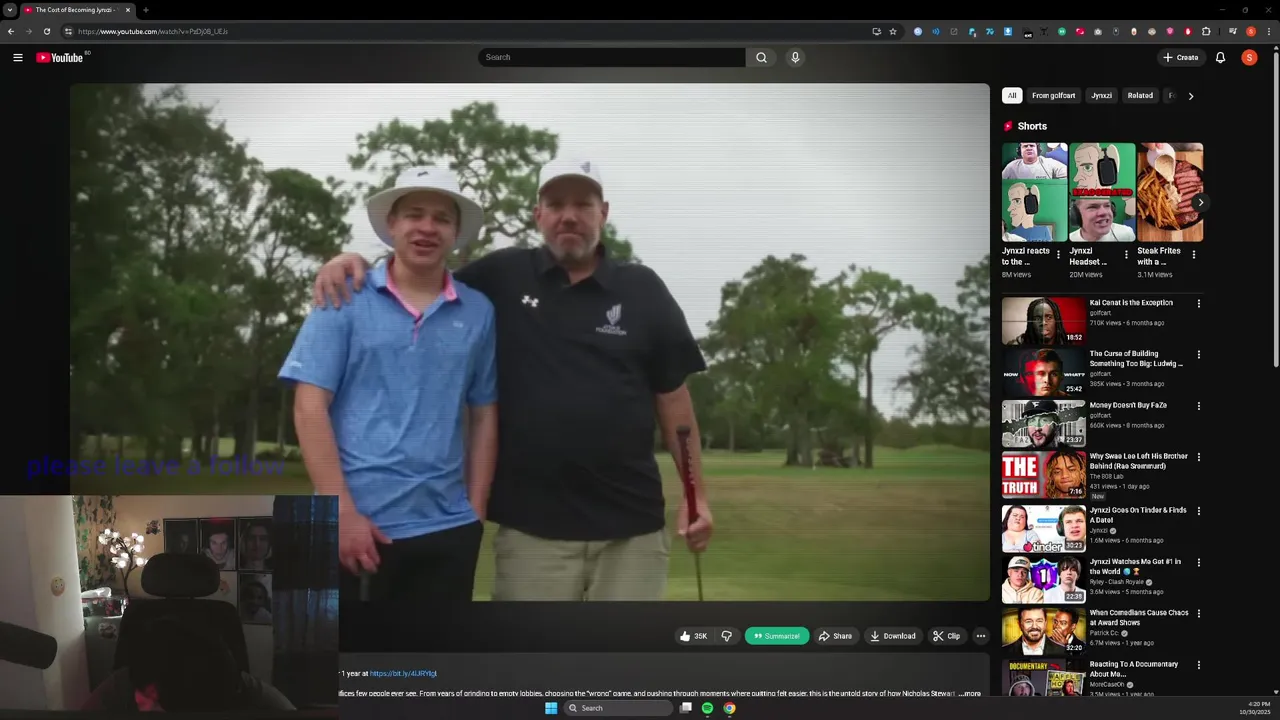Open the notifications bell
Screen dimensions: 1280x720
[x=1220, y=57]
